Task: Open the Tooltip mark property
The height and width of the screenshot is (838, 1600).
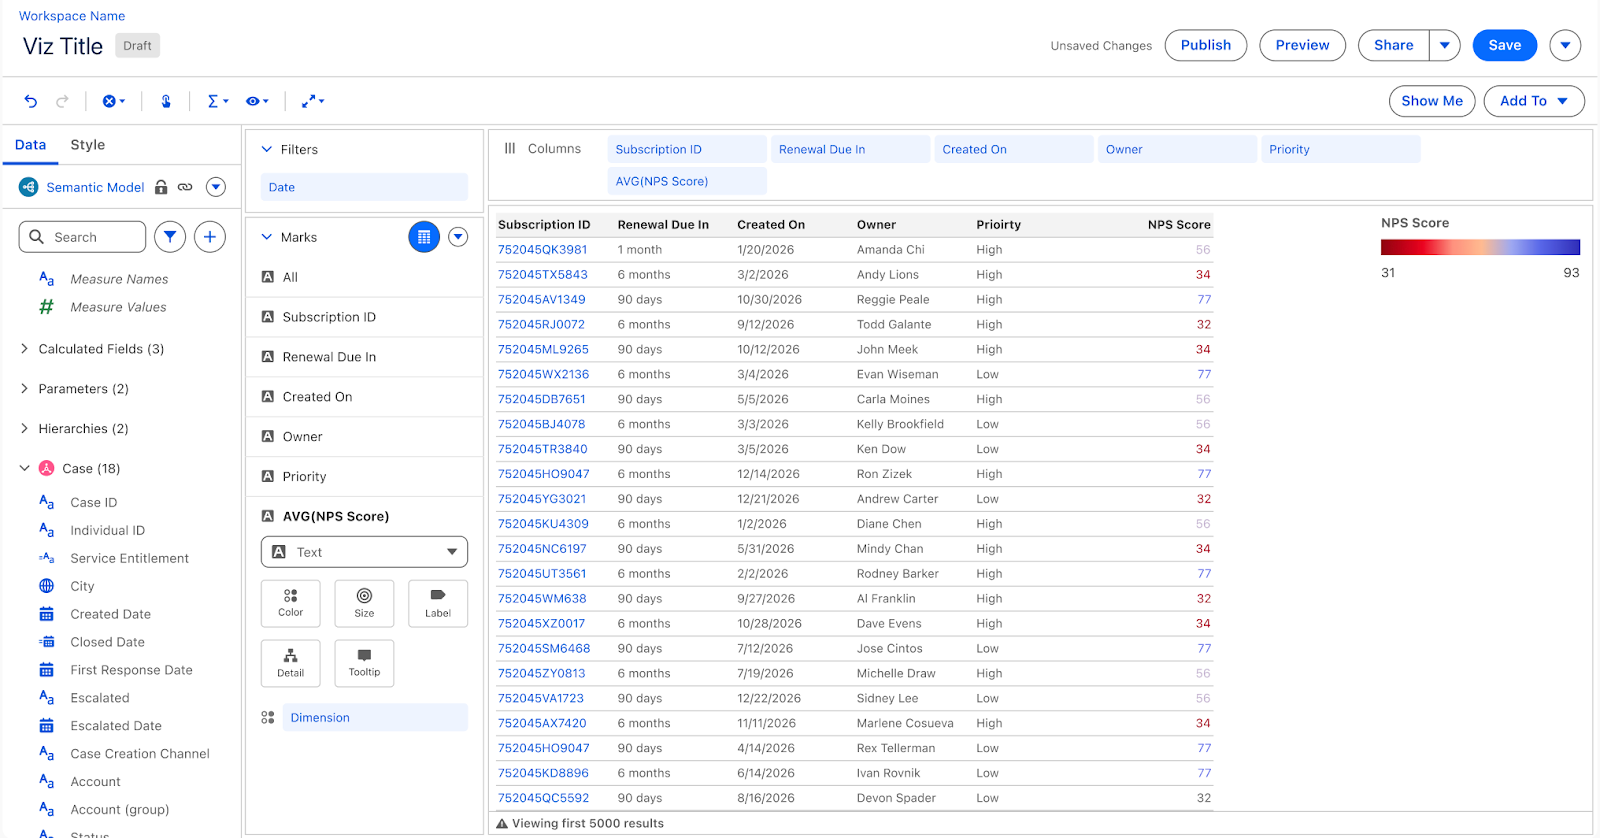Action: 364,663
